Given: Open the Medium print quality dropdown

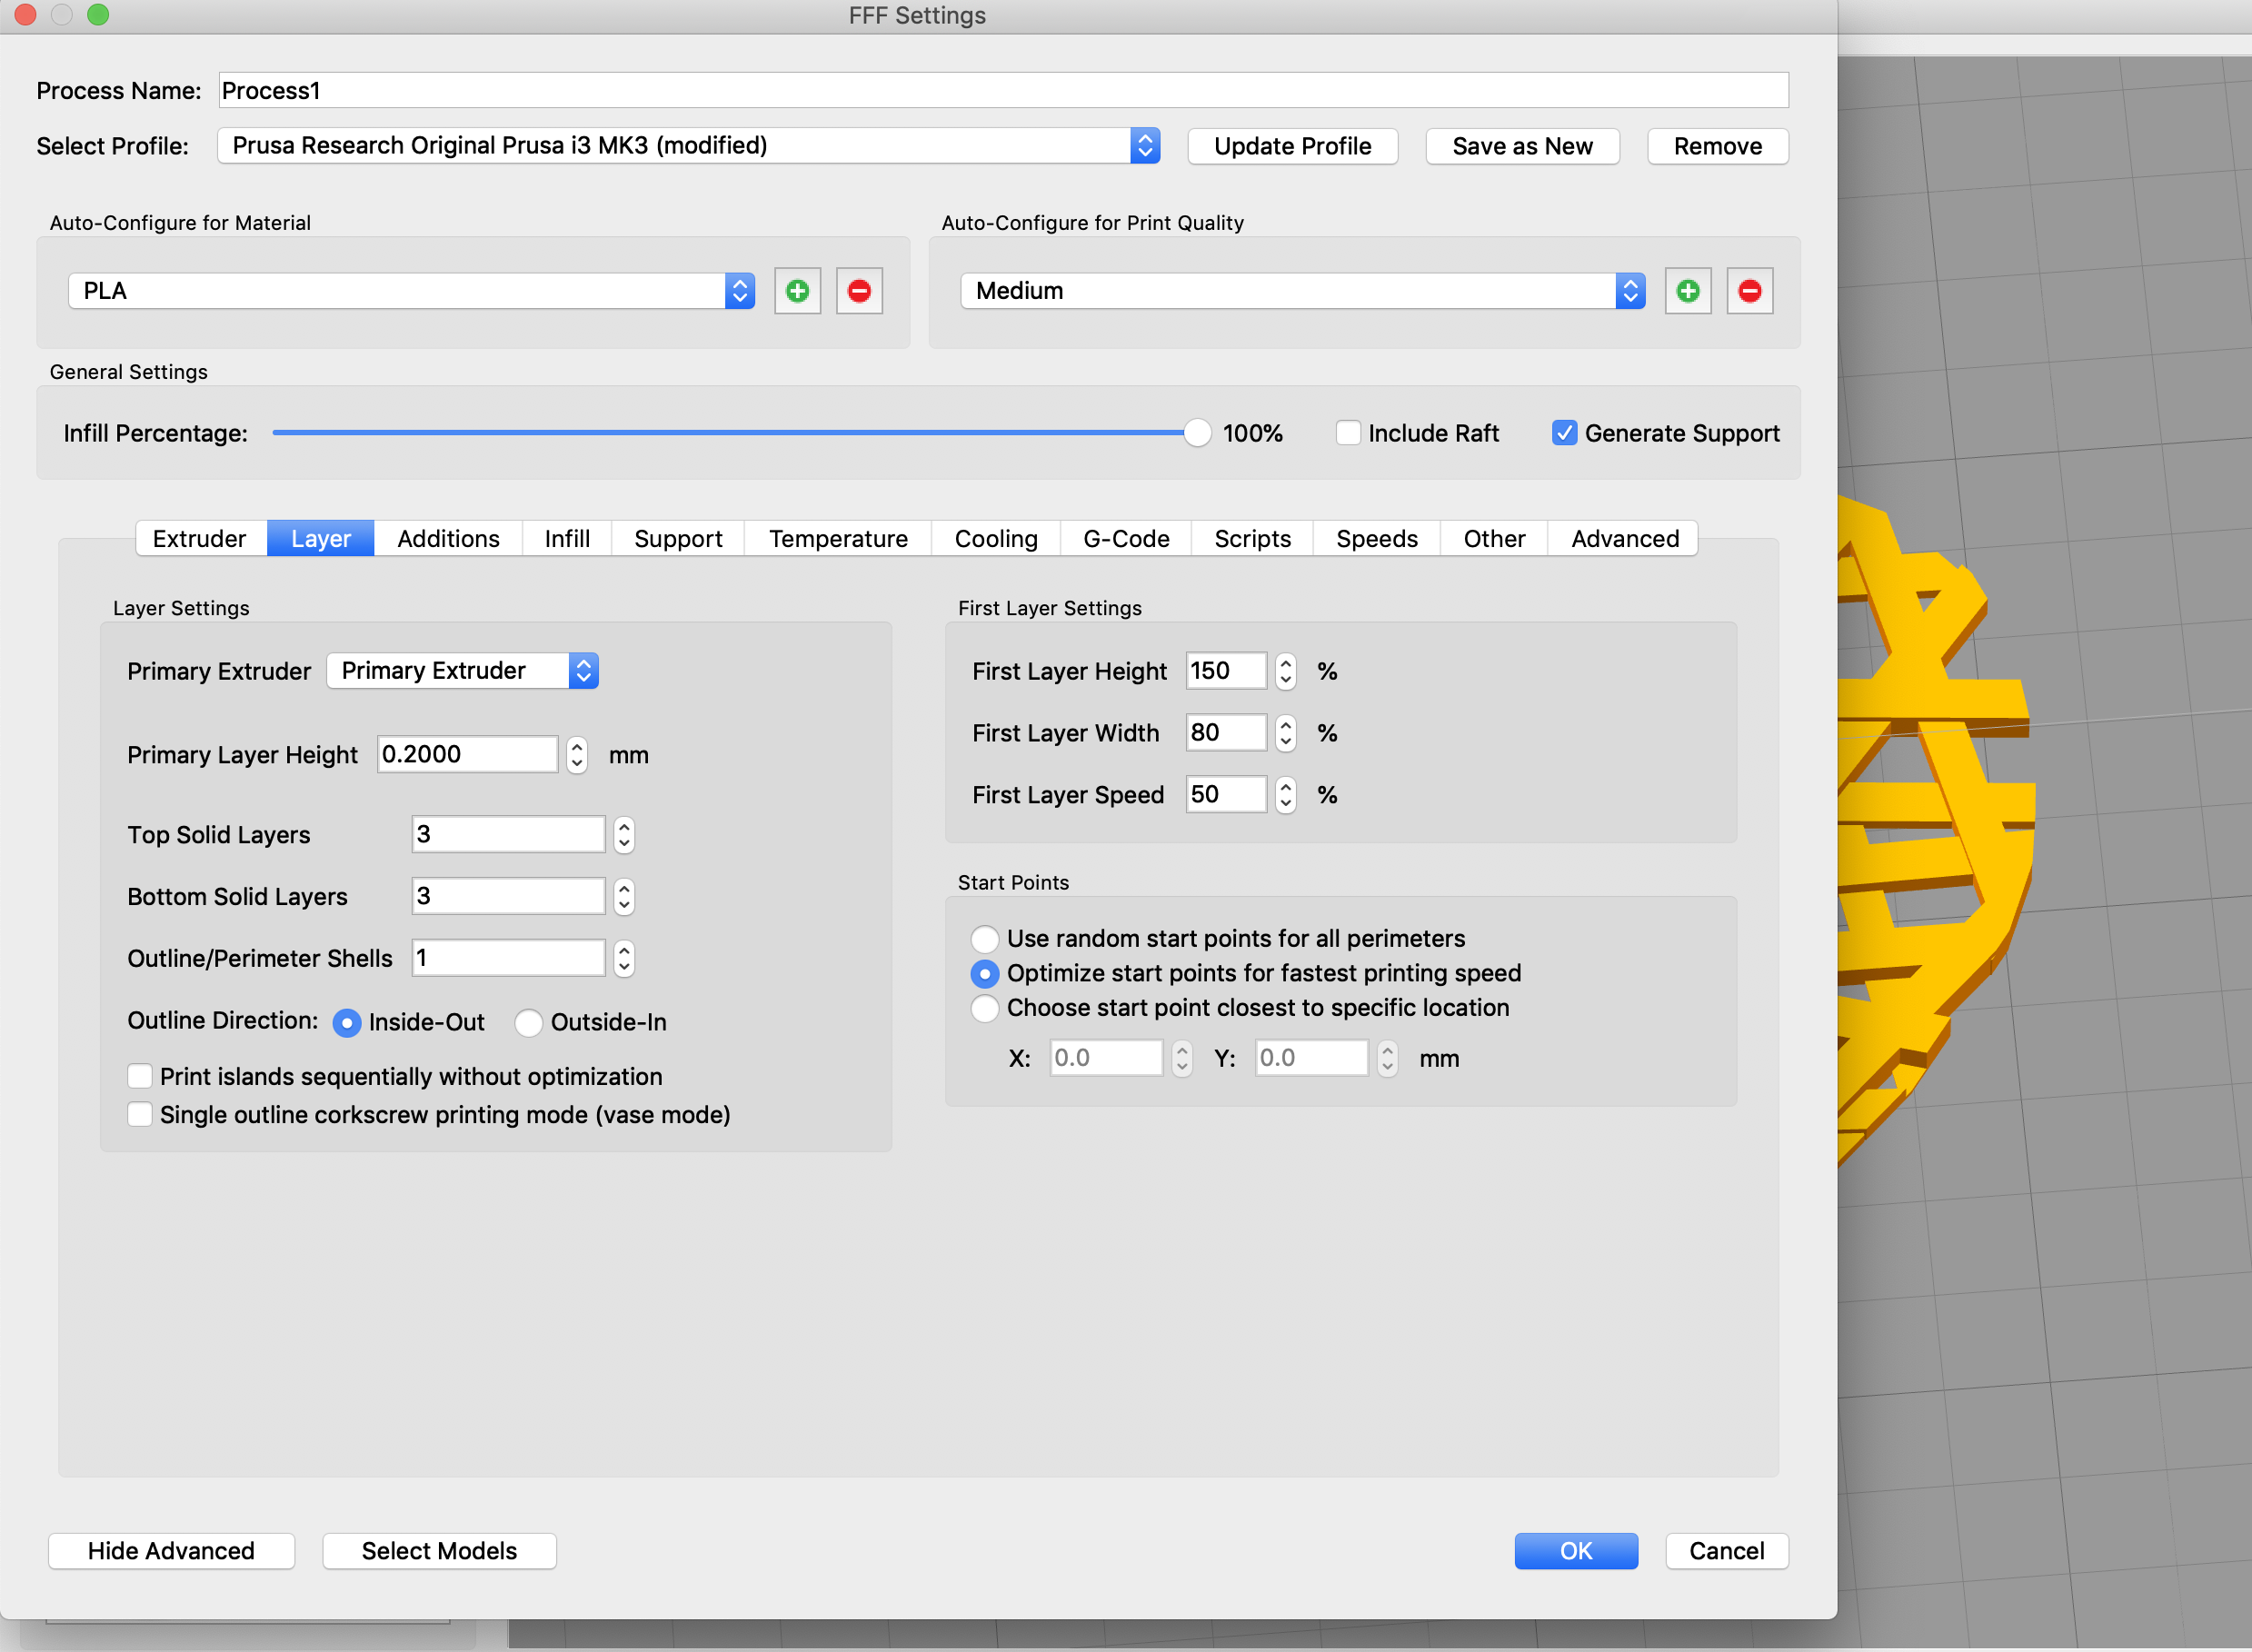Looking at the screenshot, I should point(1302,291).
